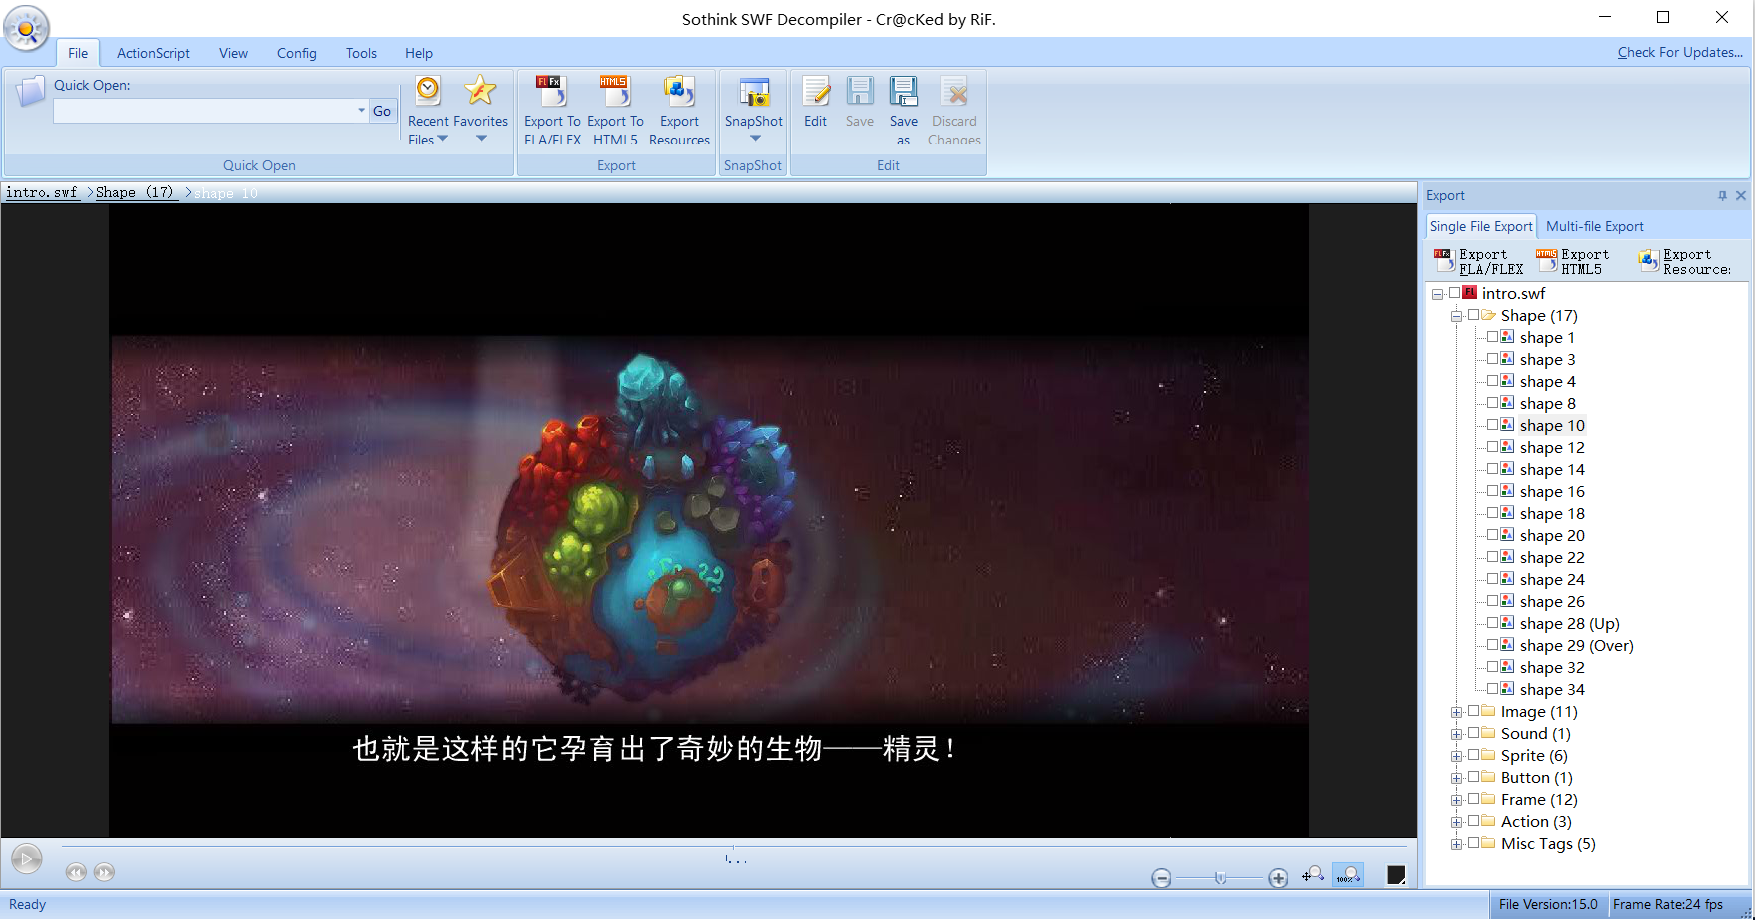Select shape 29 (Over) tree item
Screen dimensions: 1755x920
coord(1576,645)
